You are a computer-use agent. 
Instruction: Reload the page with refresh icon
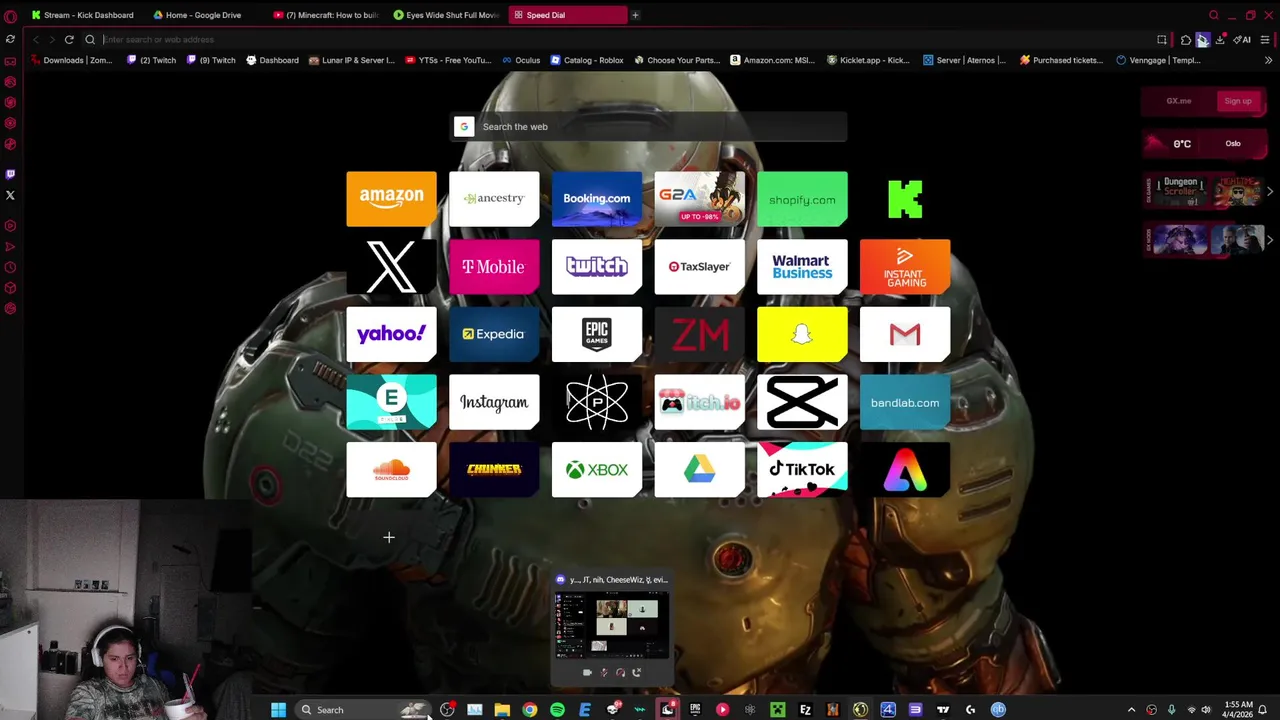[69, 40]
